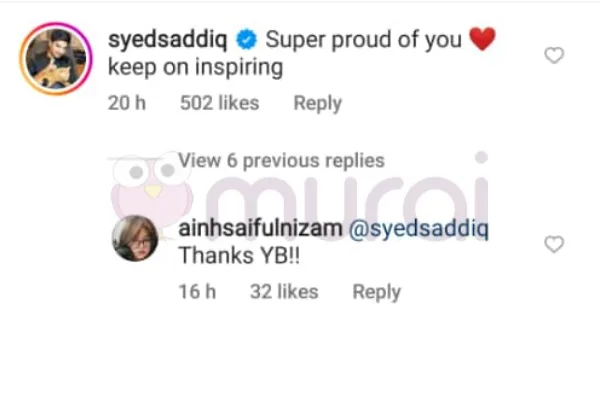
Task: Click the 16 h timestamp
Action: [197, 292]
